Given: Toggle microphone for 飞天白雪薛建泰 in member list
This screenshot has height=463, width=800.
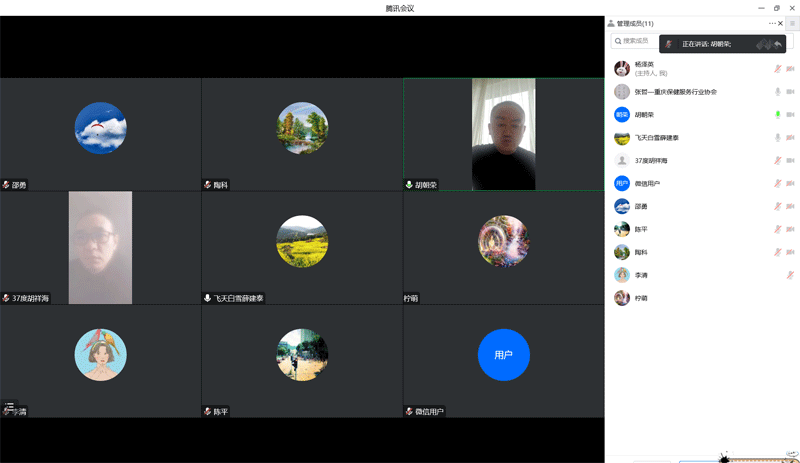Looking at the screenshot, I should pos(778,137).
